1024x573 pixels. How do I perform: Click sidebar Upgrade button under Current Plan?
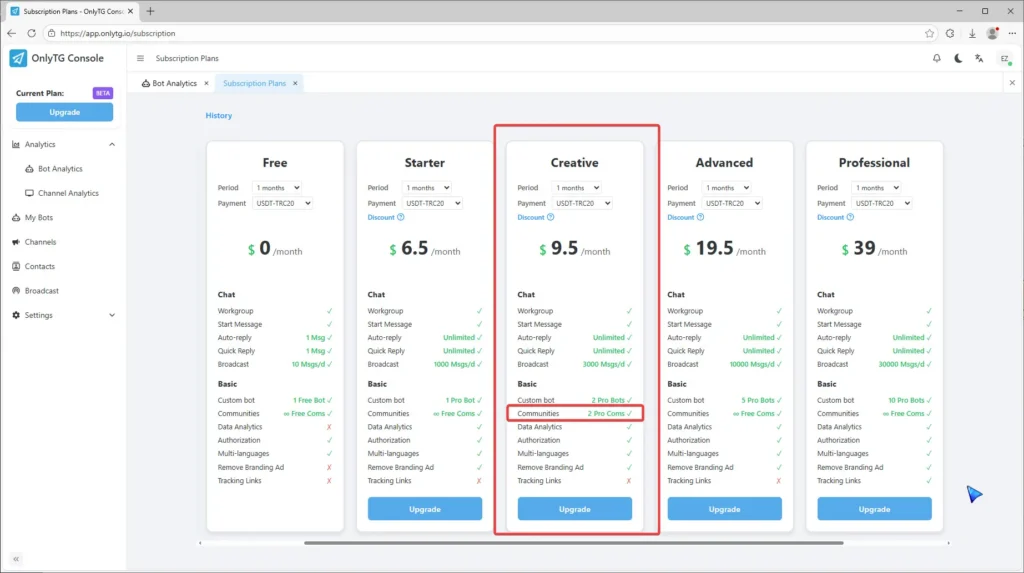point(65,112)
